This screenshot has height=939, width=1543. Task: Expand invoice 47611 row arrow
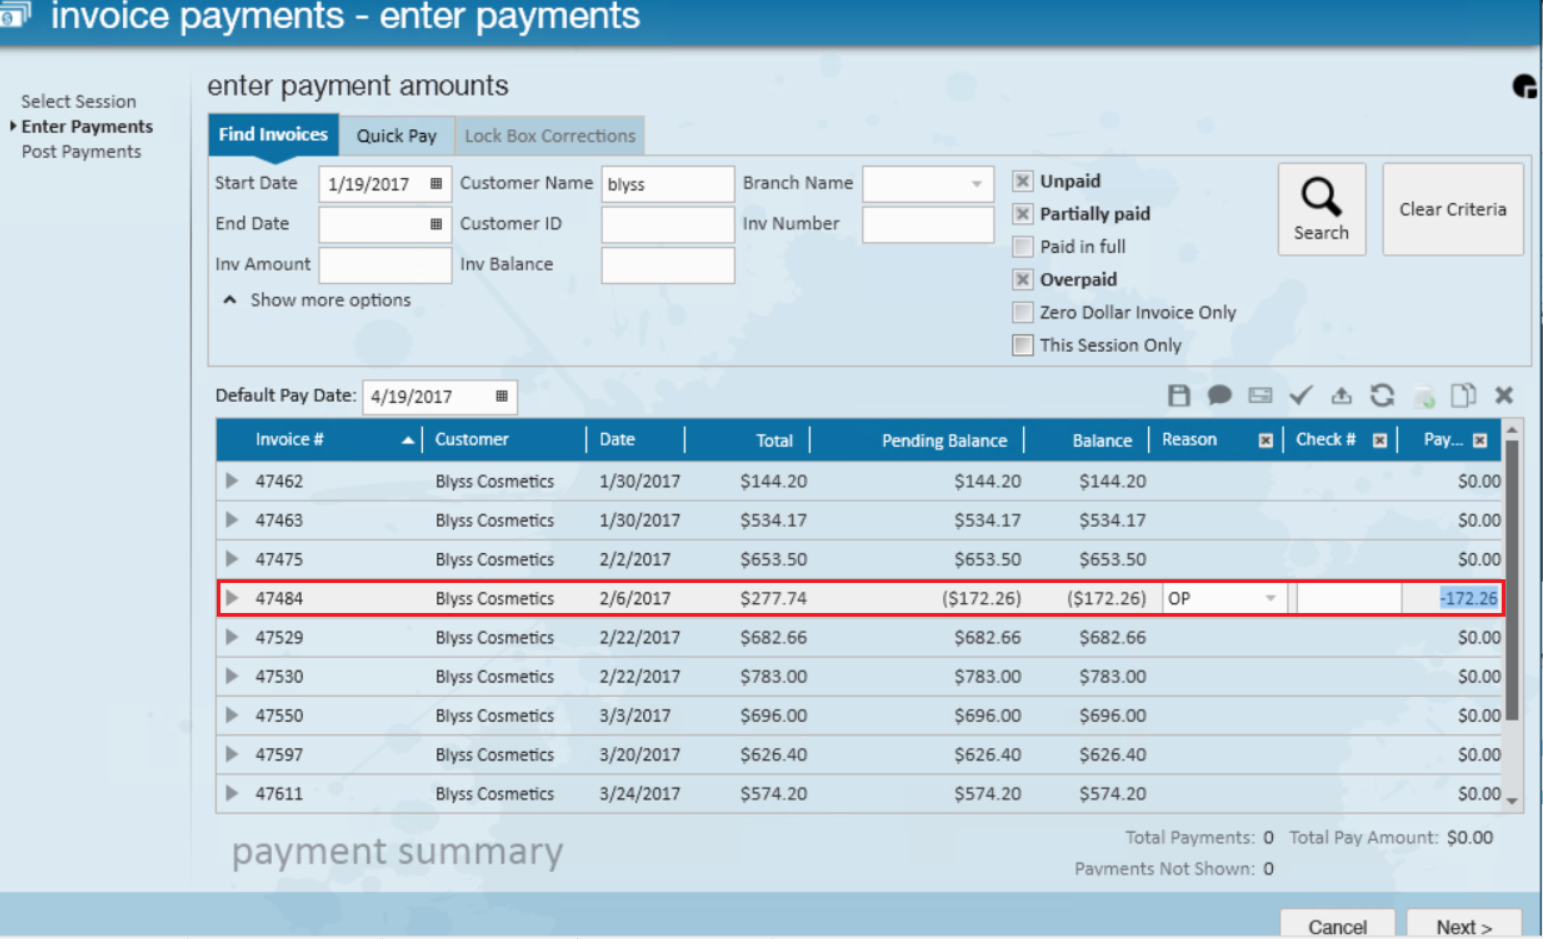(232, 793)
